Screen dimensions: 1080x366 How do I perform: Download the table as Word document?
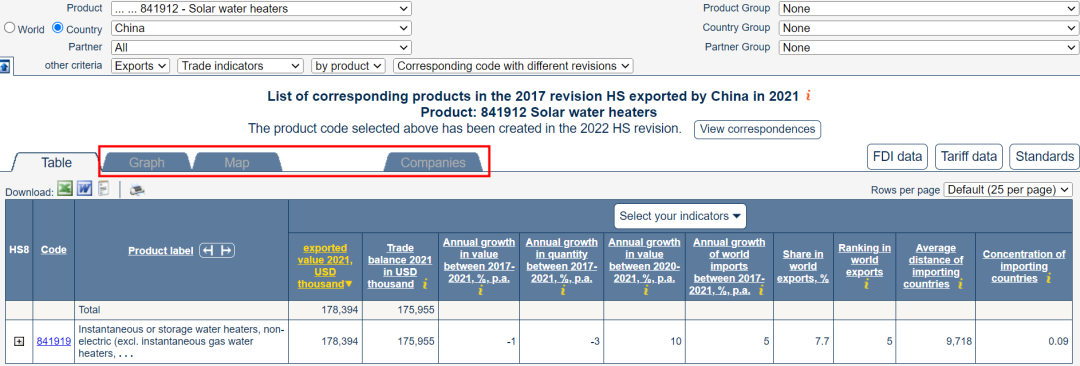pyautogui.click(x=84, y=189)
